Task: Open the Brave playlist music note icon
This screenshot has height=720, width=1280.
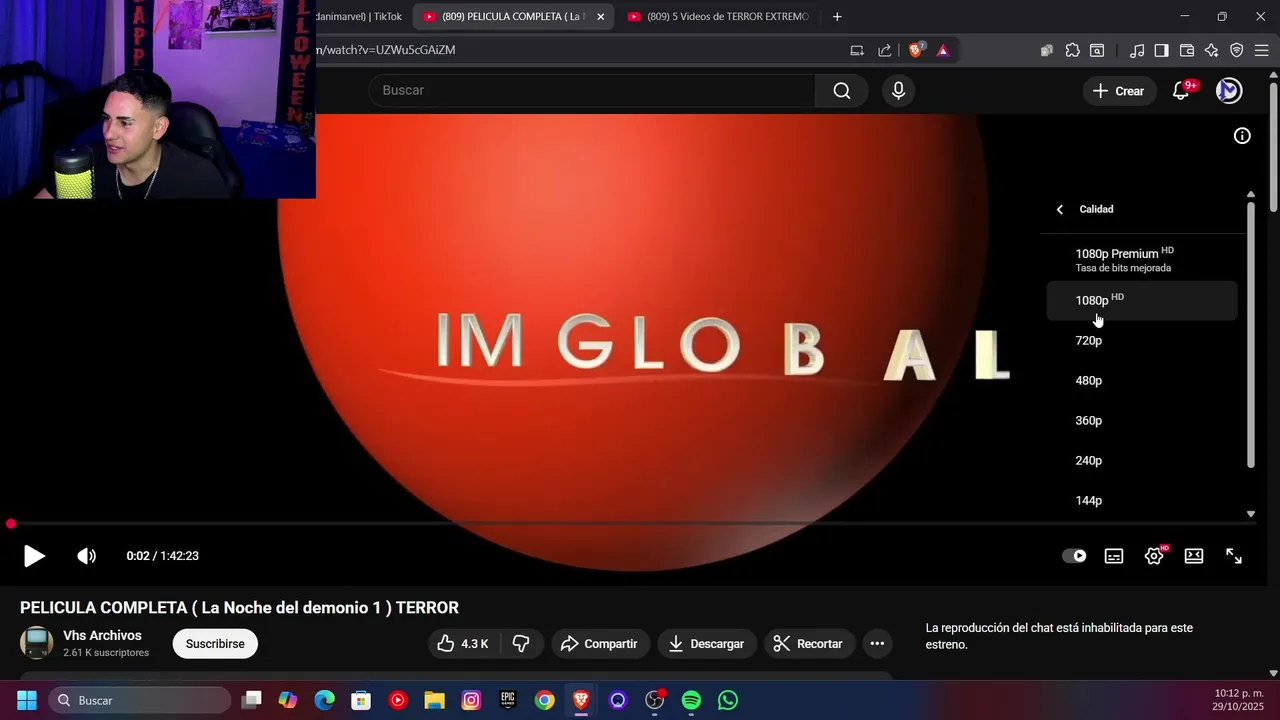Action: pyautogui.click(x=1137, y=50)
